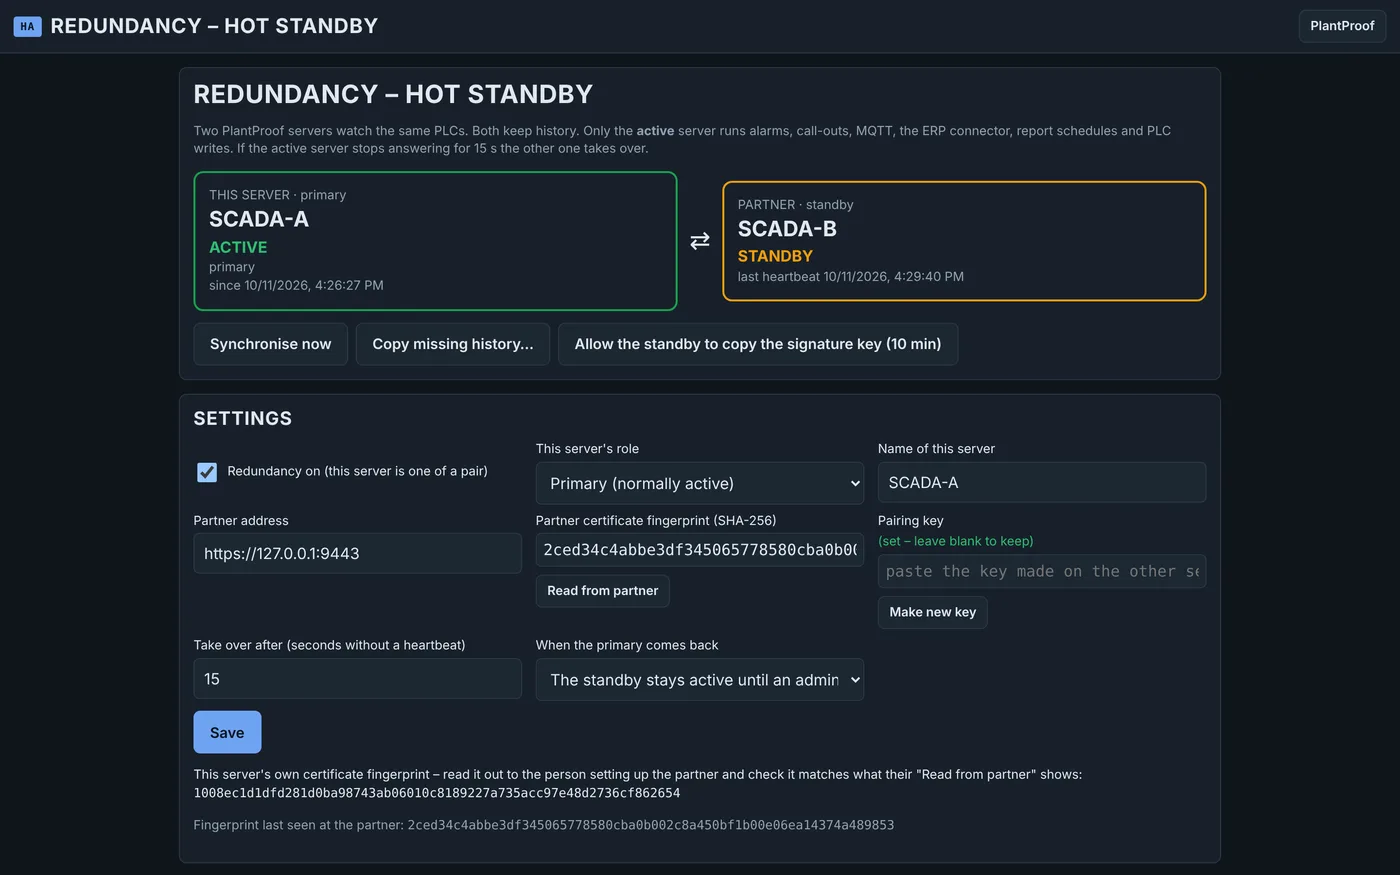Click the Pairing key label
Image resolution: width=1400 pixels, height=875 pixels.
tap(911, 521)
